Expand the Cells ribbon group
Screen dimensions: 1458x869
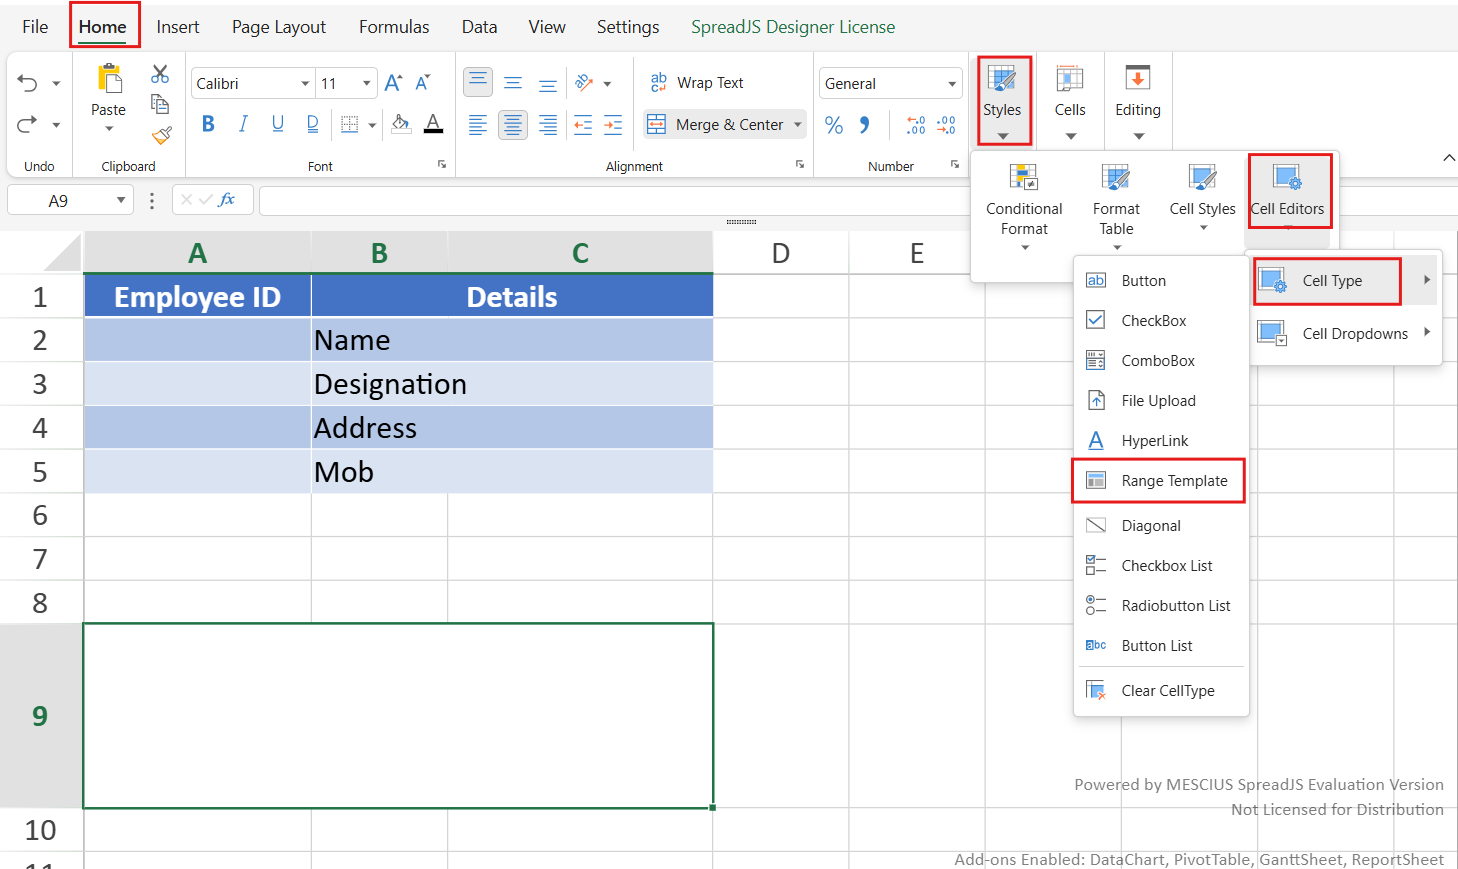tap(1070, 101)
